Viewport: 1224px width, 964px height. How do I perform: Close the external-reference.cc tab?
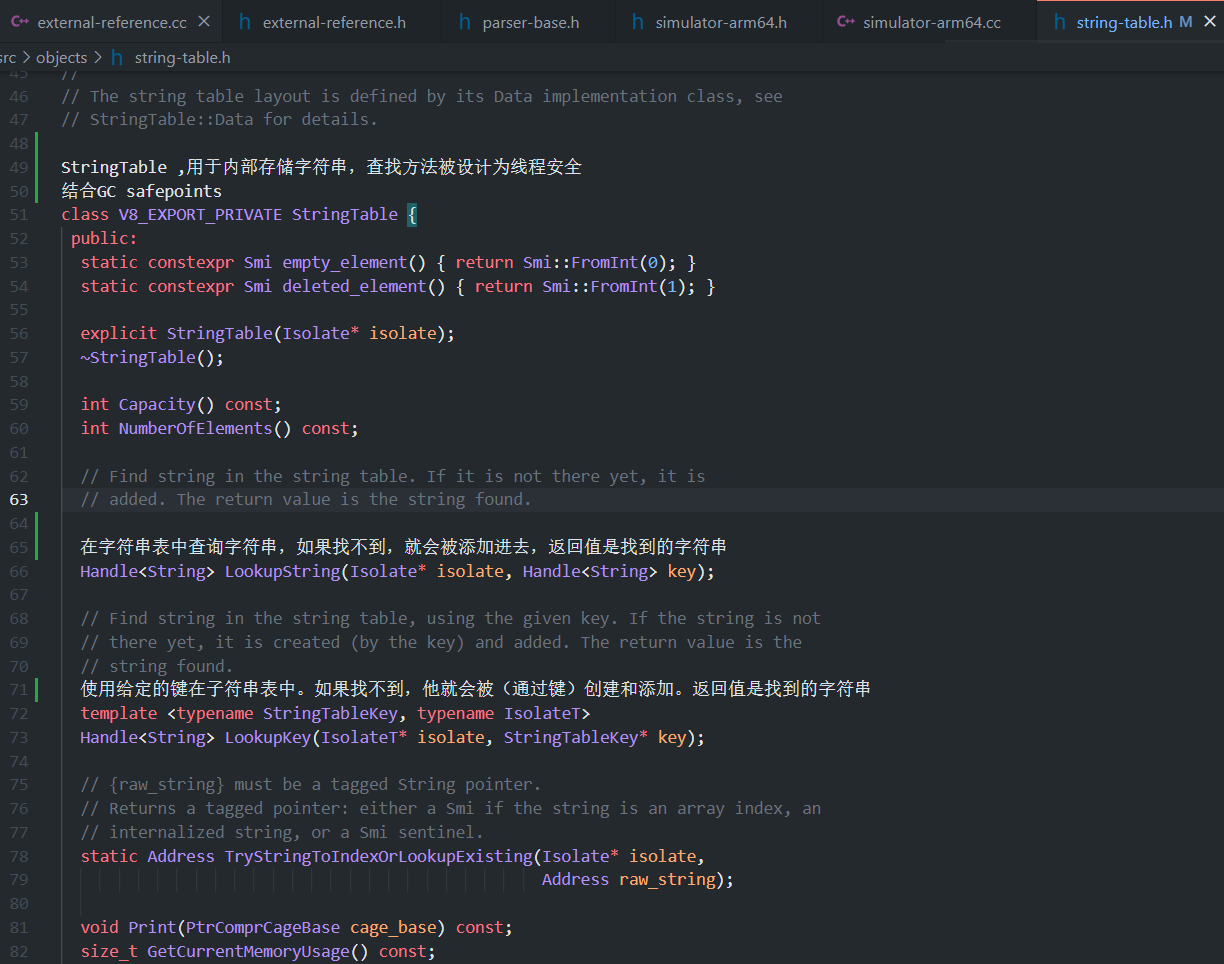pyautogui.click(x=204, y=22)
